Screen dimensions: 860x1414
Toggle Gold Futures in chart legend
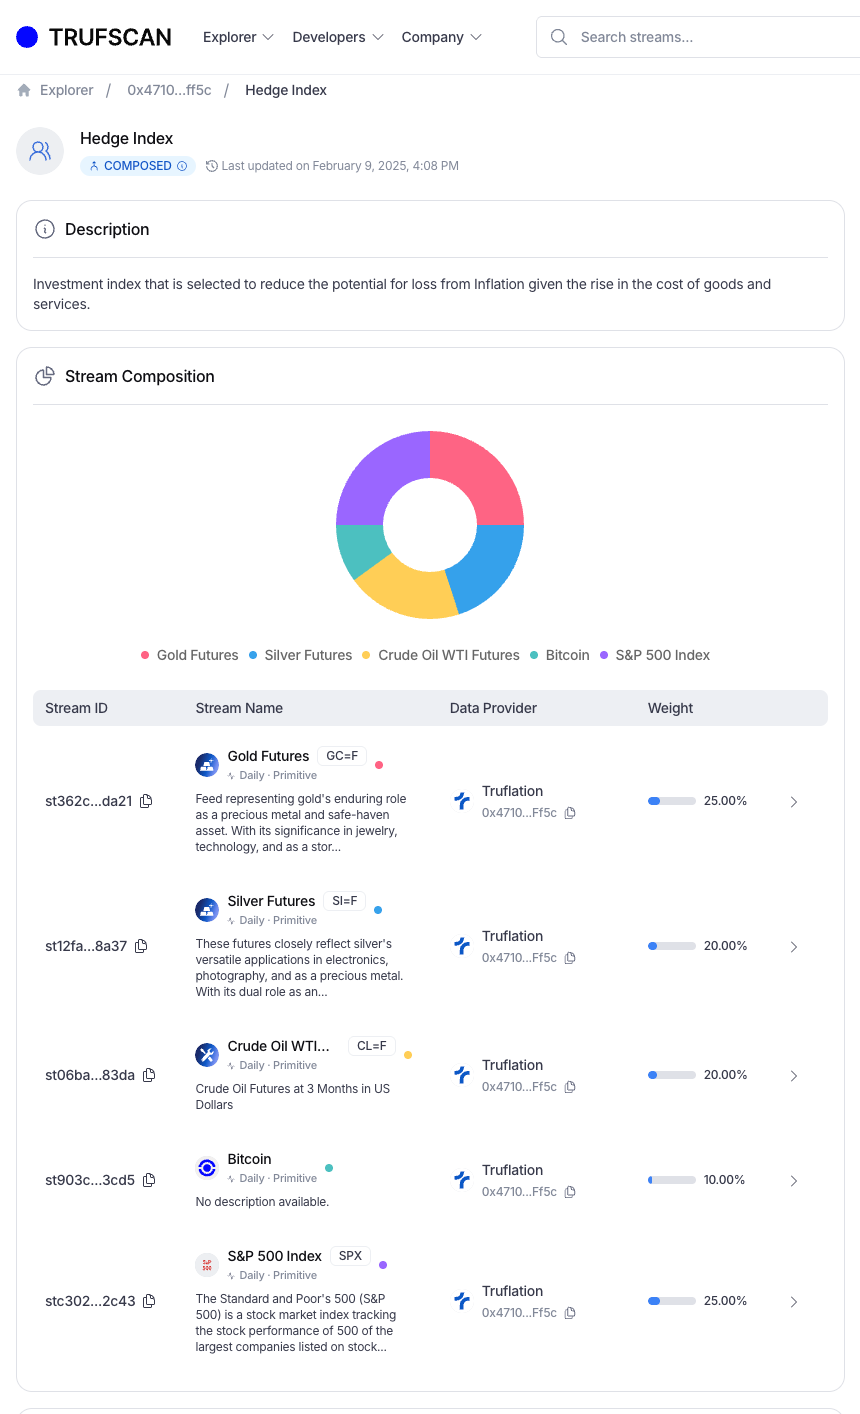pyautogui.click(x=190, y=655)
